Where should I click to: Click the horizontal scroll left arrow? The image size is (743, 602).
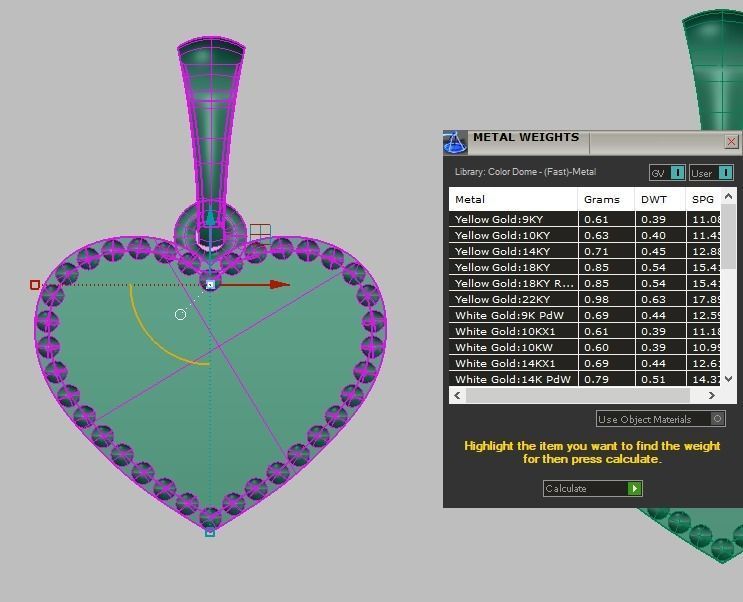tap(457, 395)
